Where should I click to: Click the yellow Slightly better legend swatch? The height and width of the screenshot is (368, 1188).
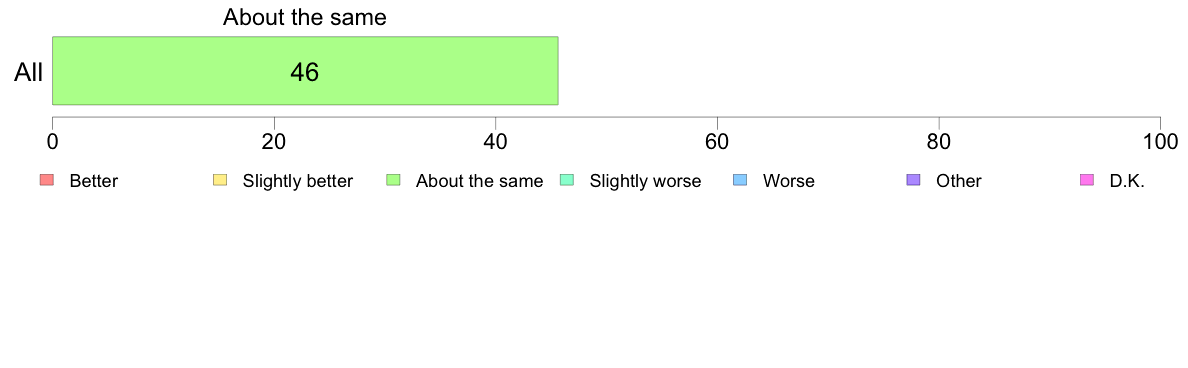pos(220,180)
